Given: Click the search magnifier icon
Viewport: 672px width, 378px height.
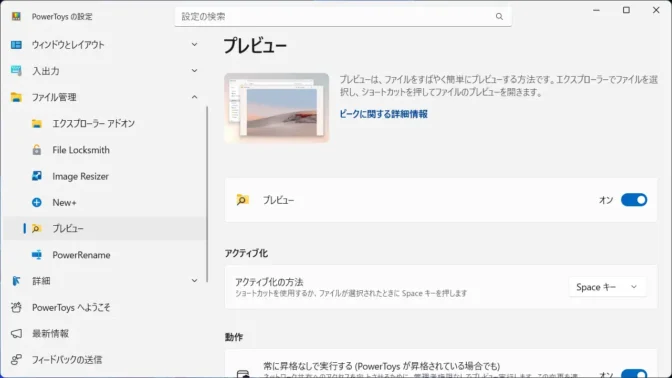Looking at the screenshot, I should [499, 16].
